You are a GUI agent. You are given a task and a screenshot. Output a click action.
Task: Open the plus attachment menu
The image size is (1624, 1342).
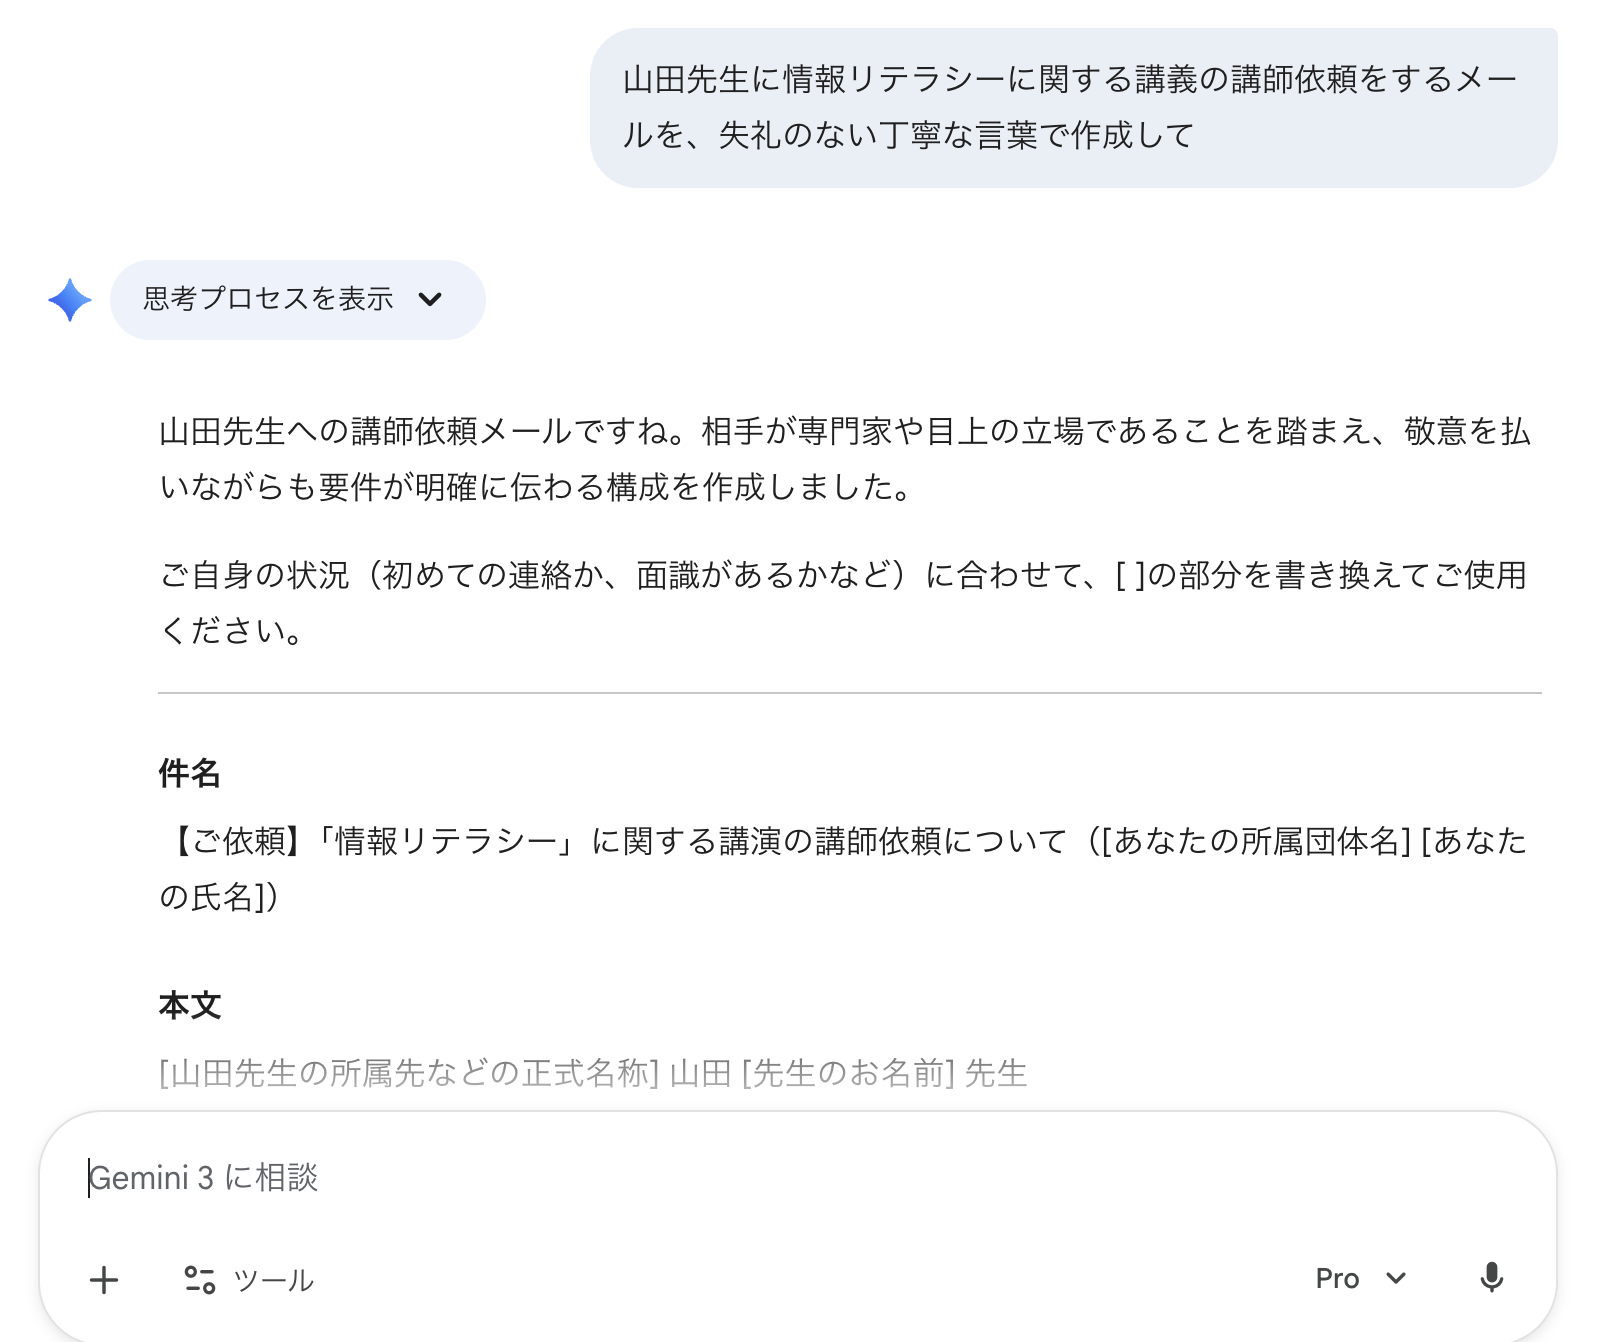pyautogui.click(x=104, y=1280)
